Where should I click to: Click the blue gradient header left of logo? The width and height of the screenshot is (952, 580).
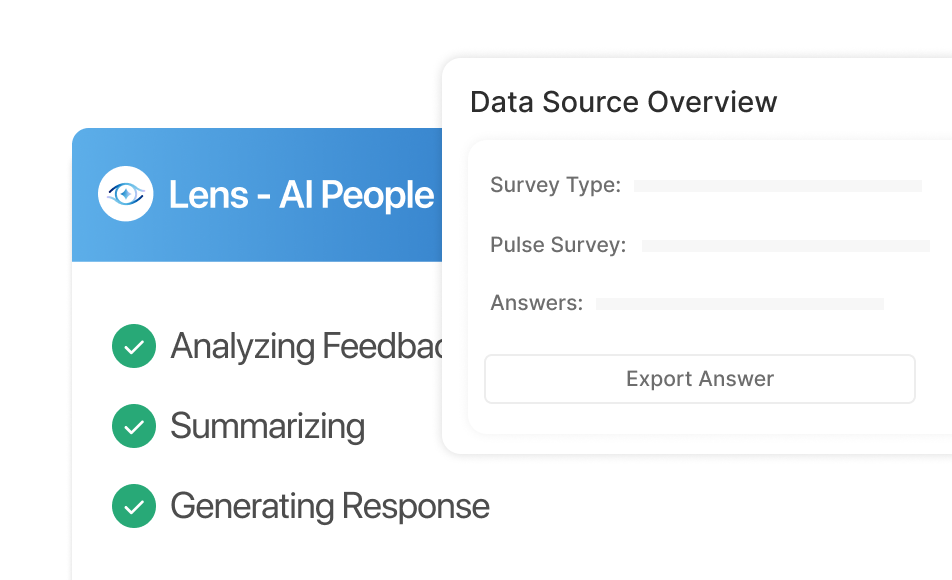[85, 195]
